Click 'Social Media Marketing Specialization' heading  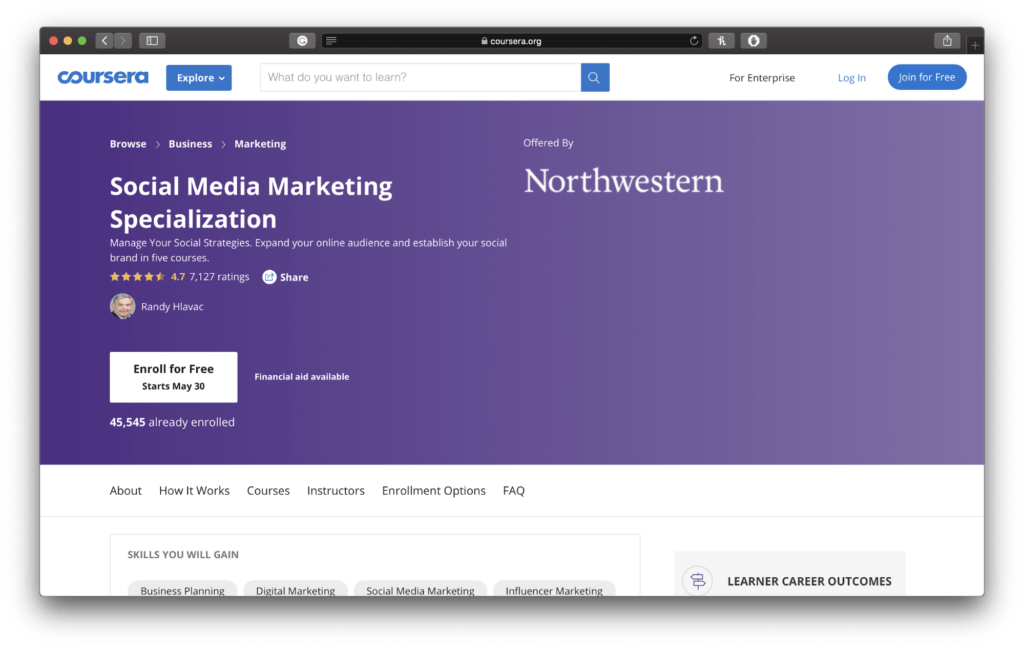pos(251,202)
